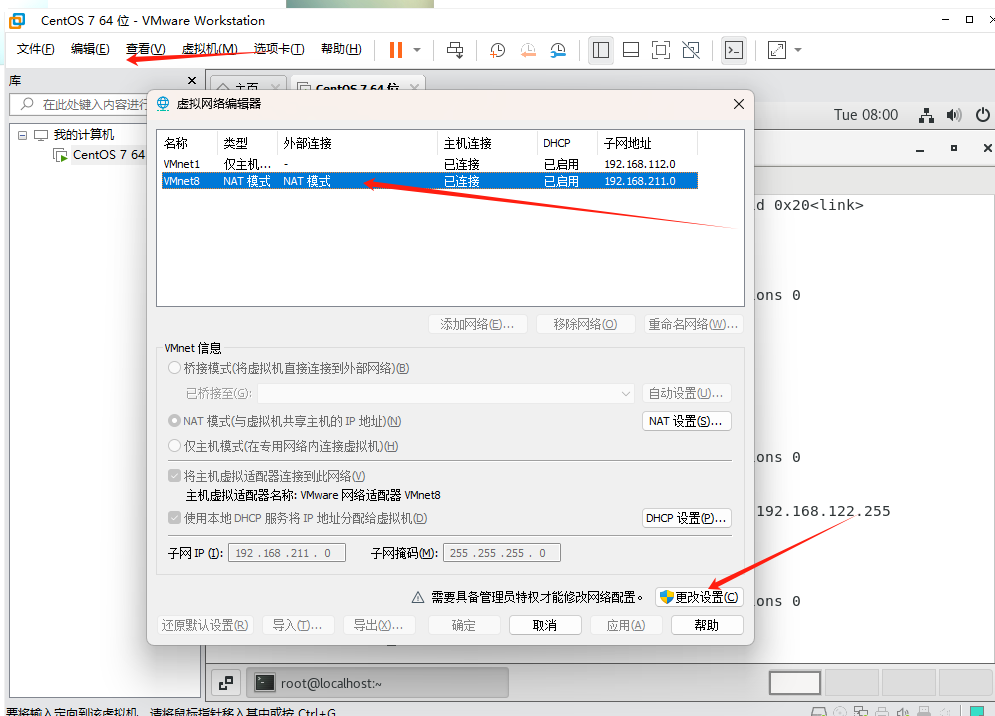Select the VMnet1 row in the network list

tap(430, 164)
